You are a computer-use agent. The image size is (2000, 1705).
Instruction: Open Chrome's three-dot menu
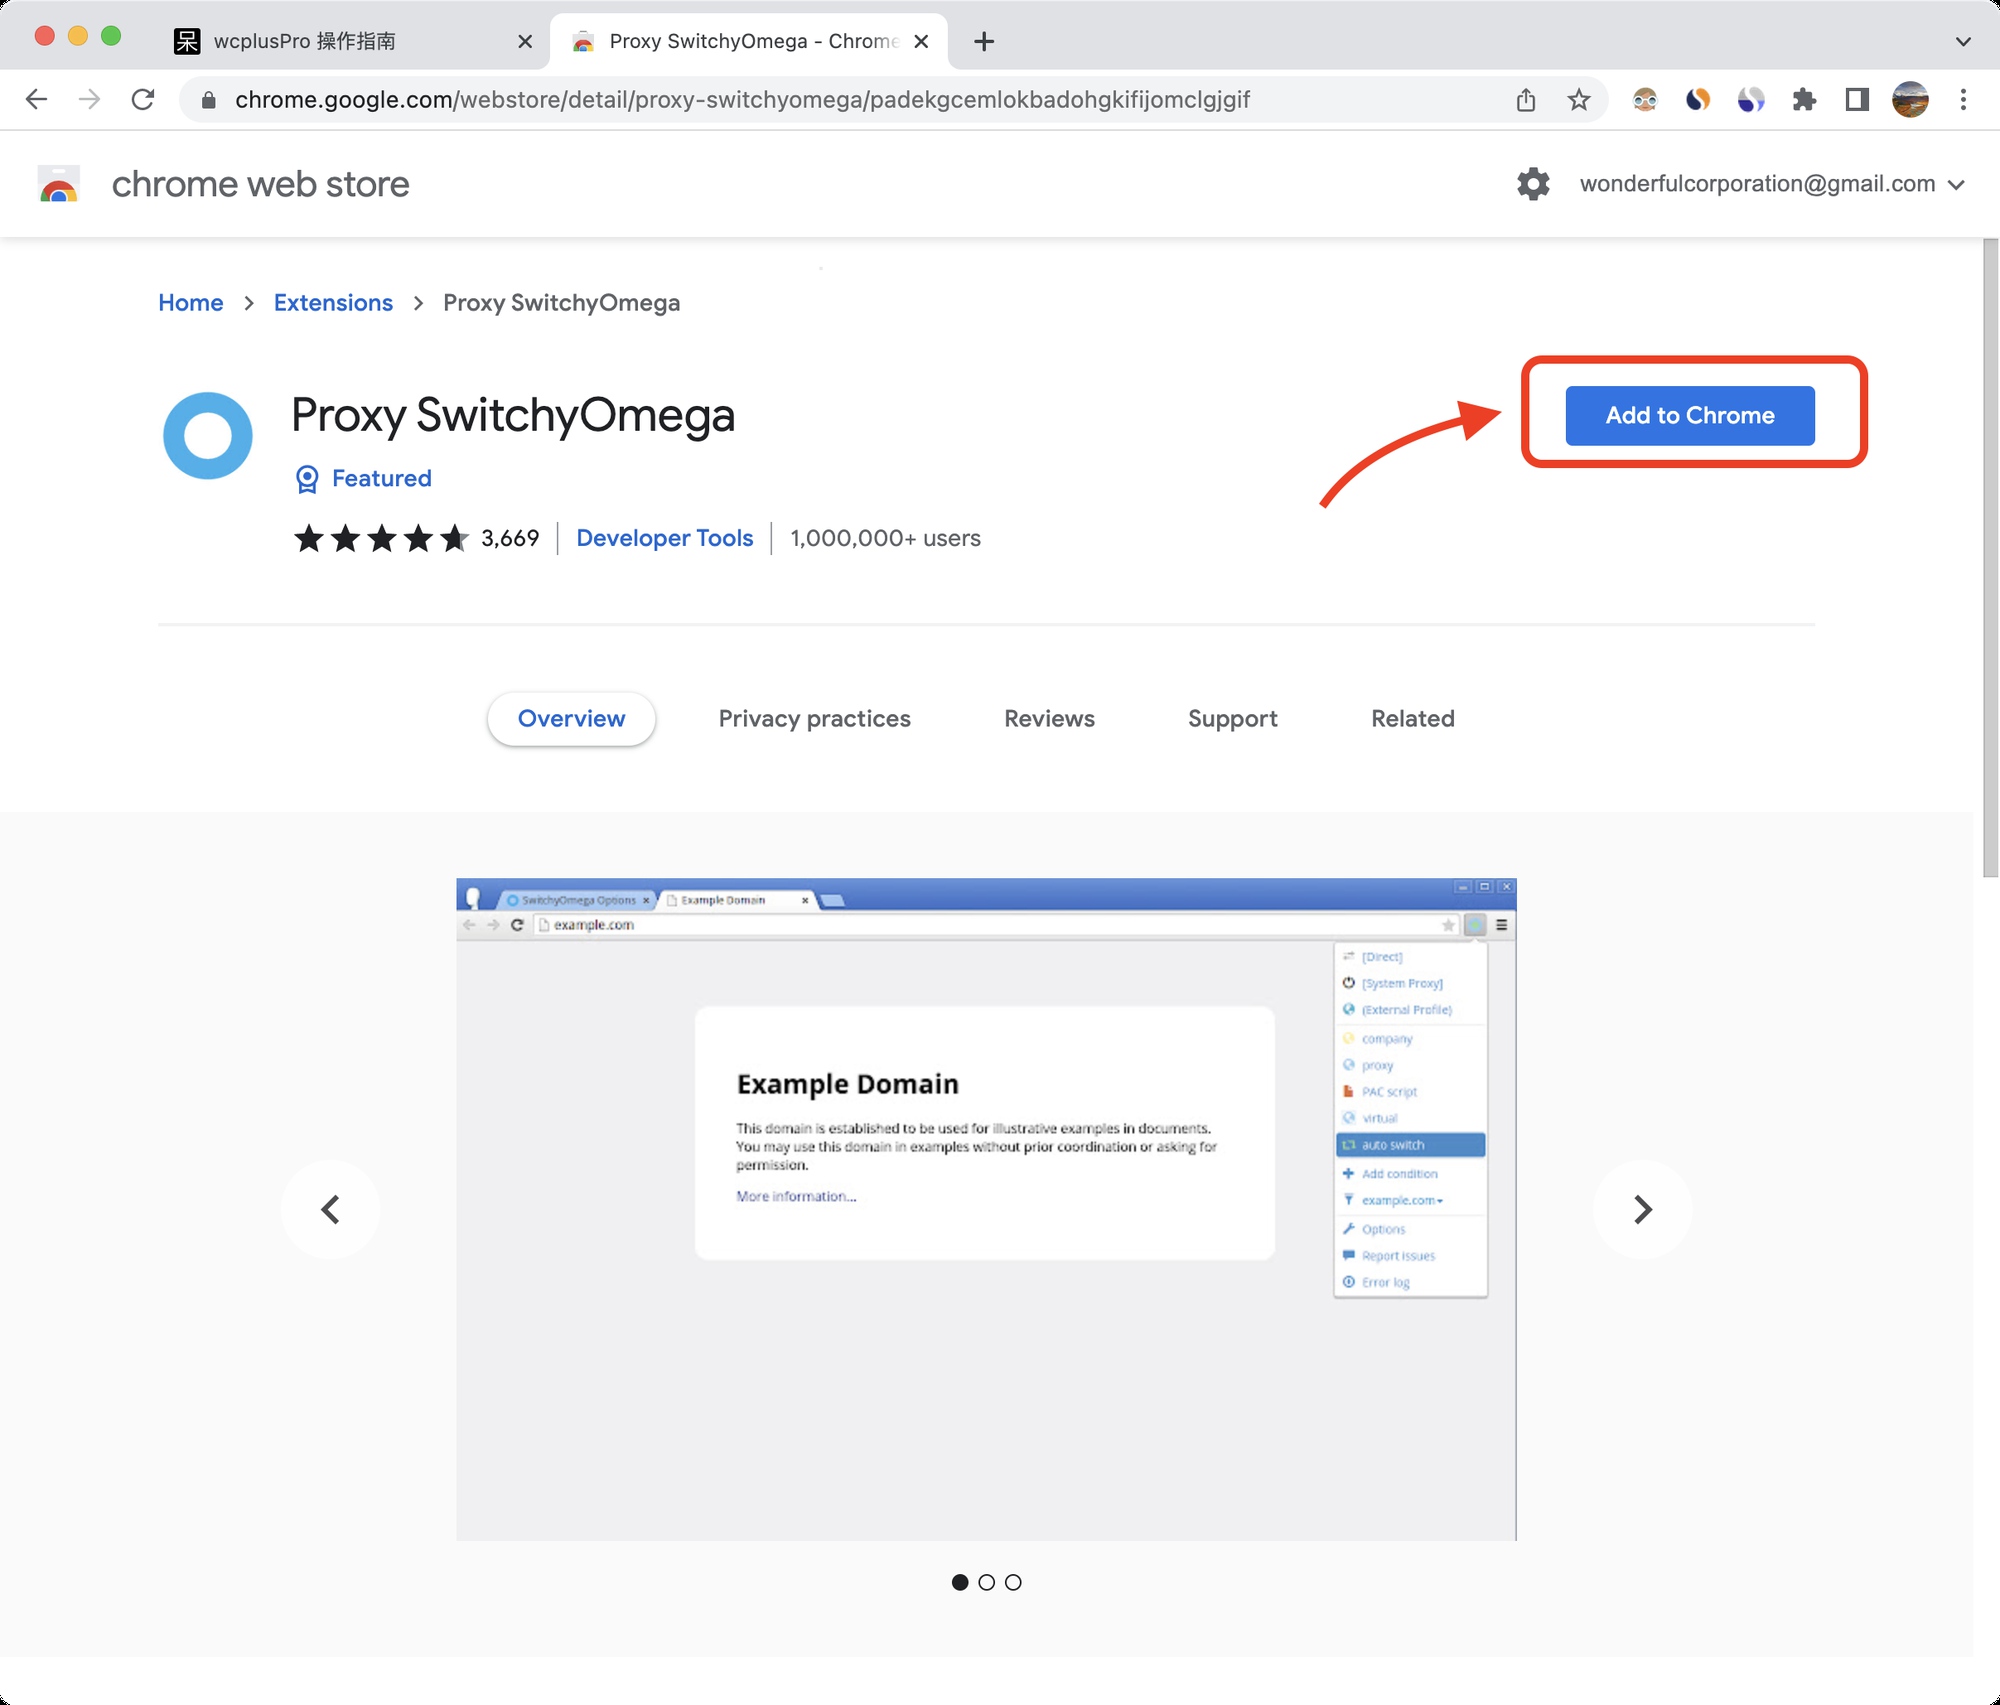click(1963, 100)
